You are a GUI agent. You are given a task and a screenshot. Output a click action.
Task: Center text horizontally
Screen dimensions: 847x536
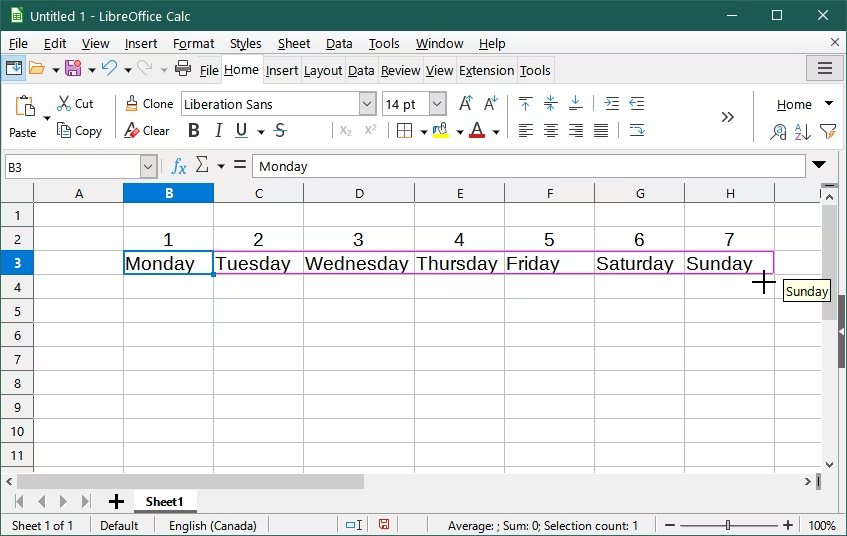[x=550, y=130]
